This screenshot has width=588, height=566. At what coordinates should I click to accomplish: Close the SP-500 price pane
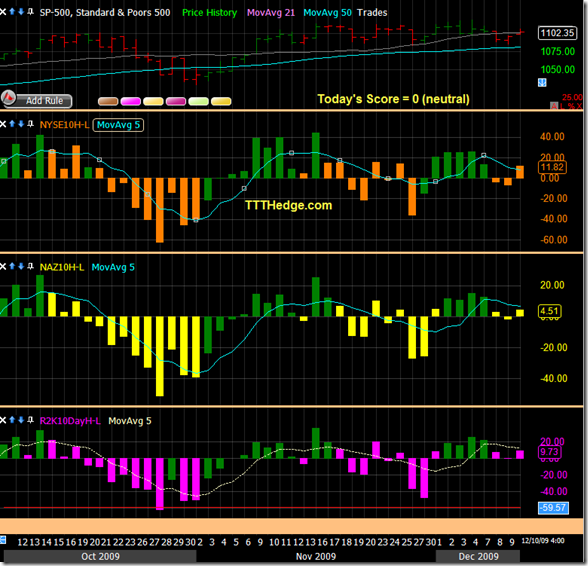(x=3, y=12)
